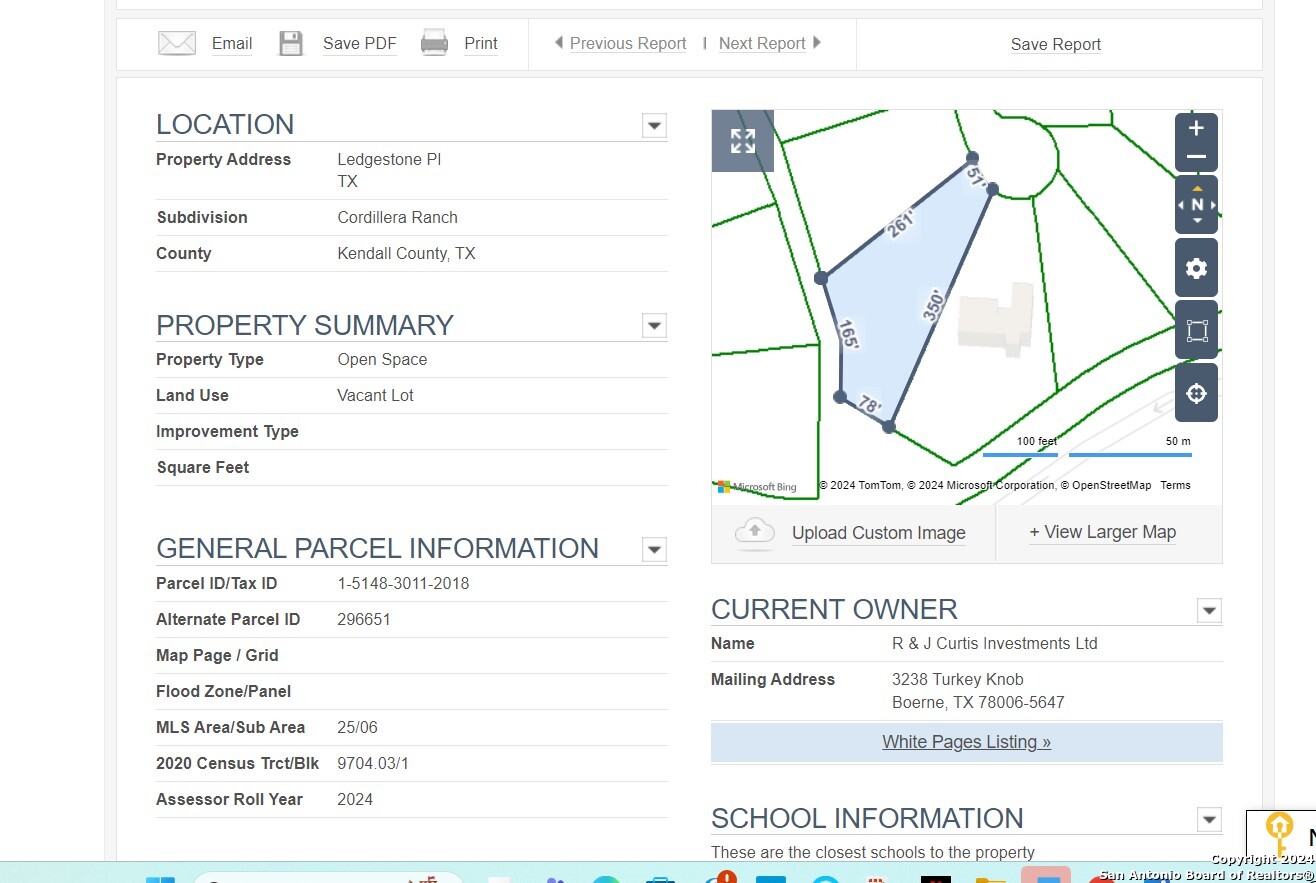The width and height of the screenshot is (1316, 883).
Task: Click the Email envelope icon
Action: [176, 43]
